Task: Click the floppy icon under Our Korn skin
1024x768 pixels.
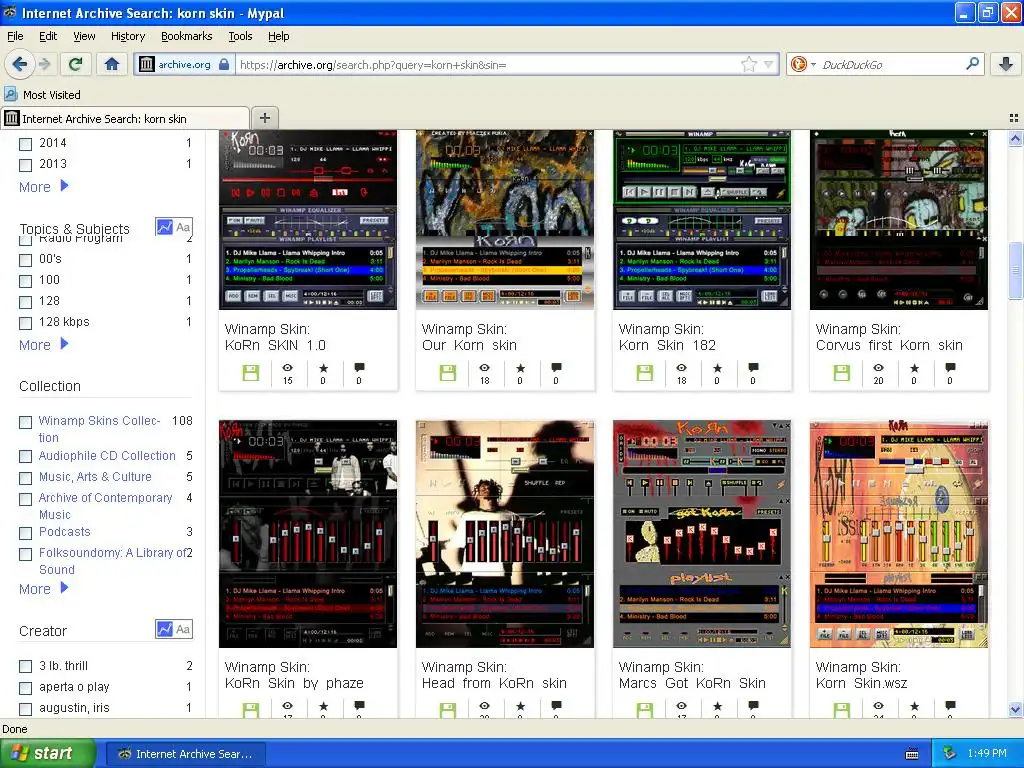Action: [448, 373]
